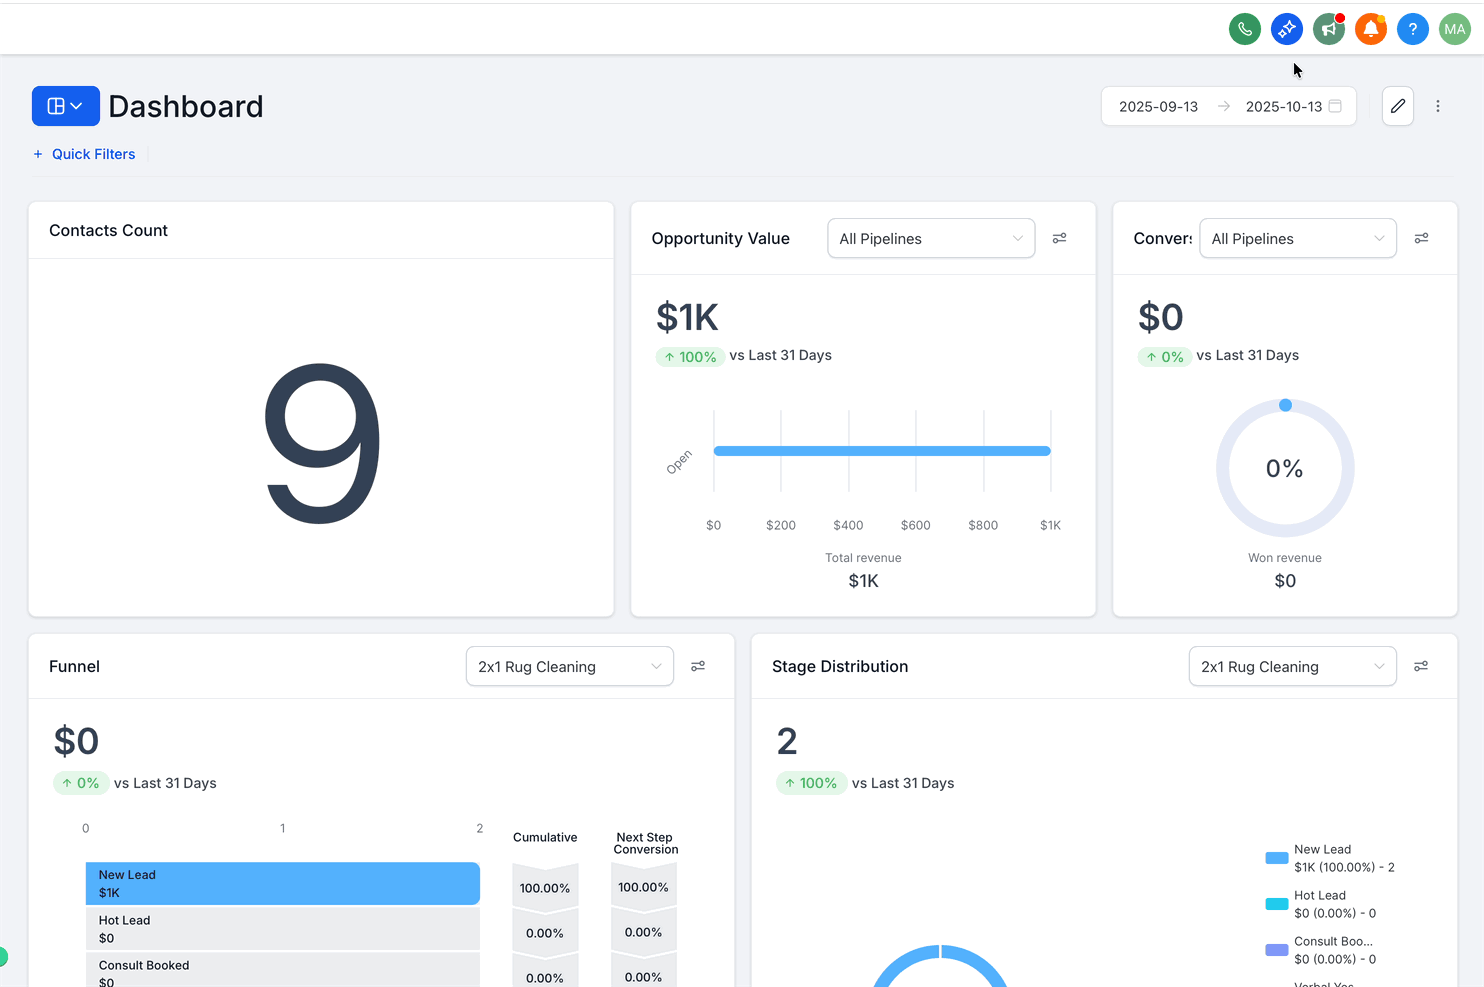Screen dimensions: 1484x987
Task: Open the three-dot dashboard options menu
Action: [x=1438, y=106]
